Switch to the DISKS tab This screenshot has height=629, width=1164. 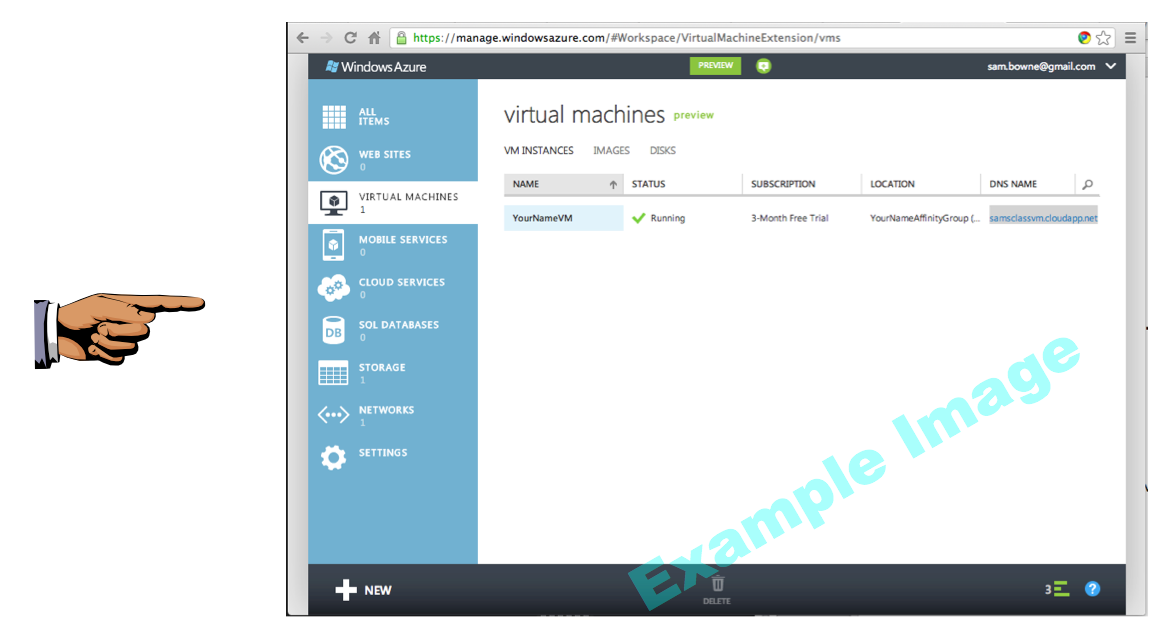pos(662,150)
